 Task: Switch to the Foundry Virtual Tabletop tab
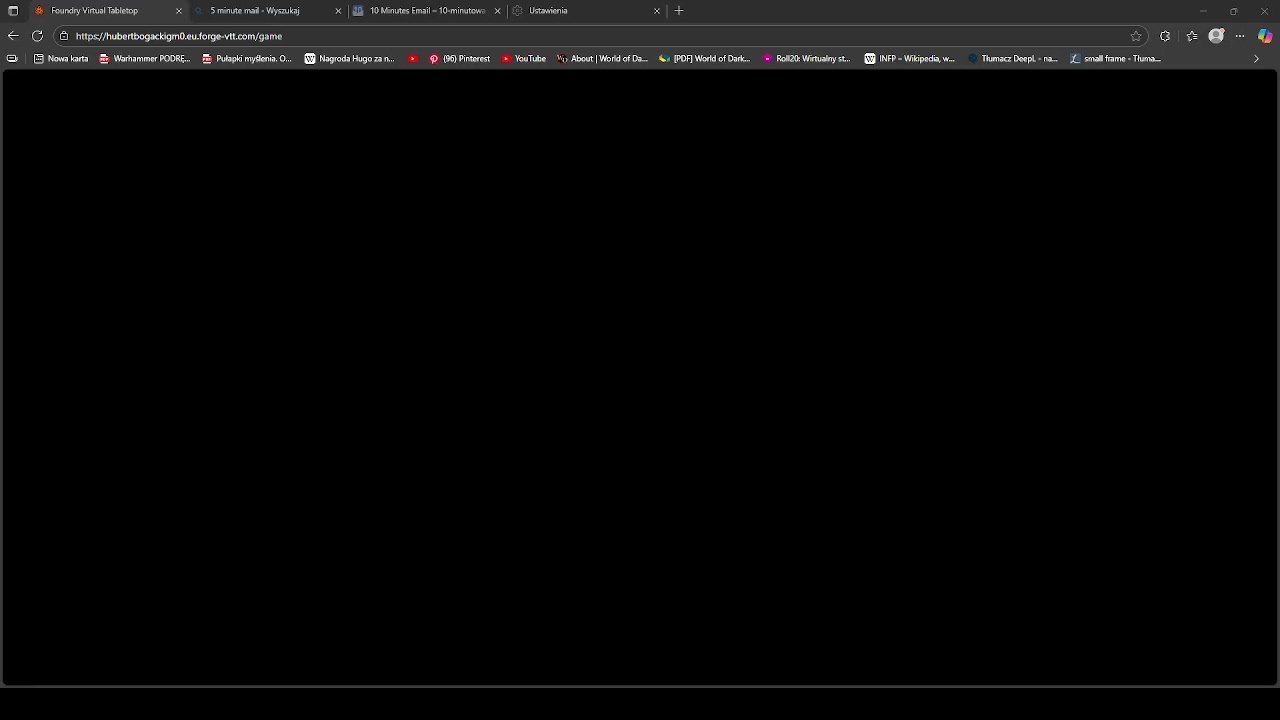click(x=108, y=11)
